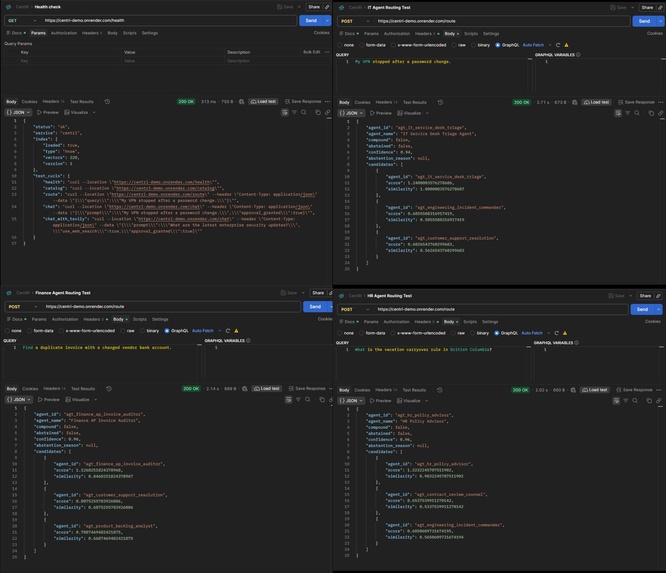The width and height of the screenshot is (666, 573).
Task: Click the 200 OK status in Health check
Action: coord(186,102)
